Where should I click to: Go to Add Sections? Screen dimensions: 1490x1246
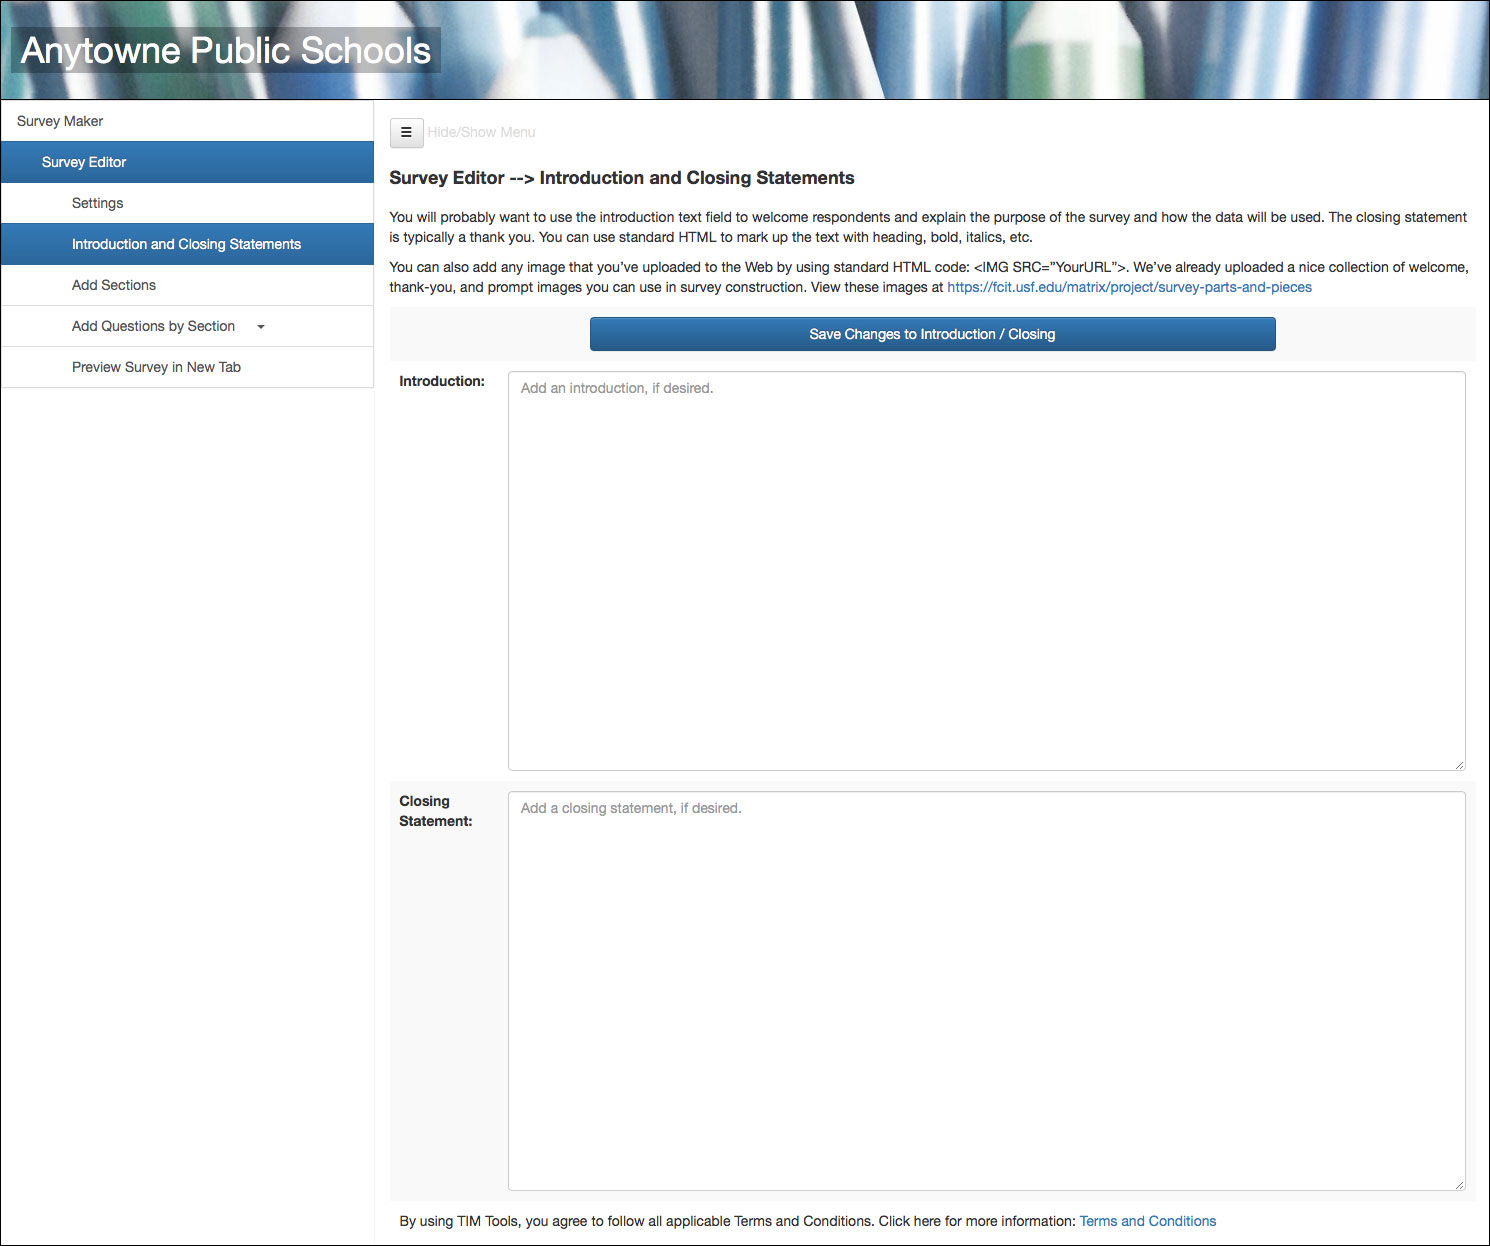coord(187,285)
